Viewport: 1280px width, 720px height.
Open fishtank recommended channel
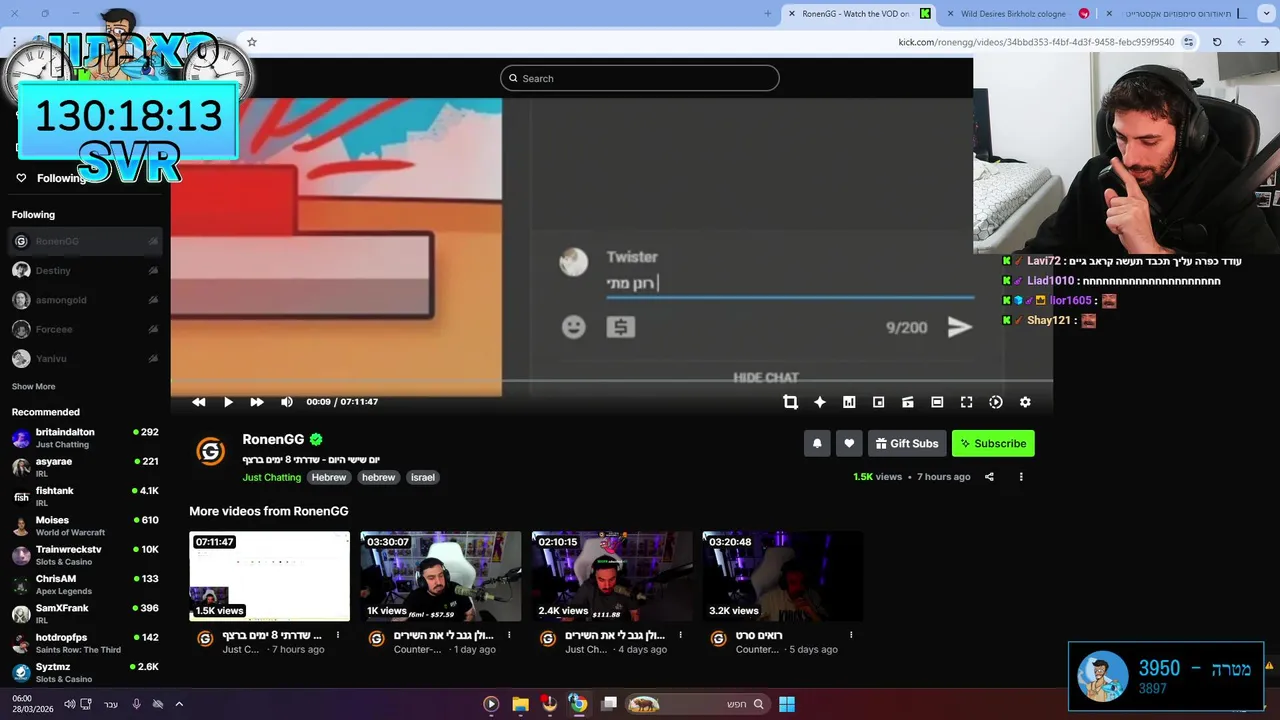[x=85, y=496]
